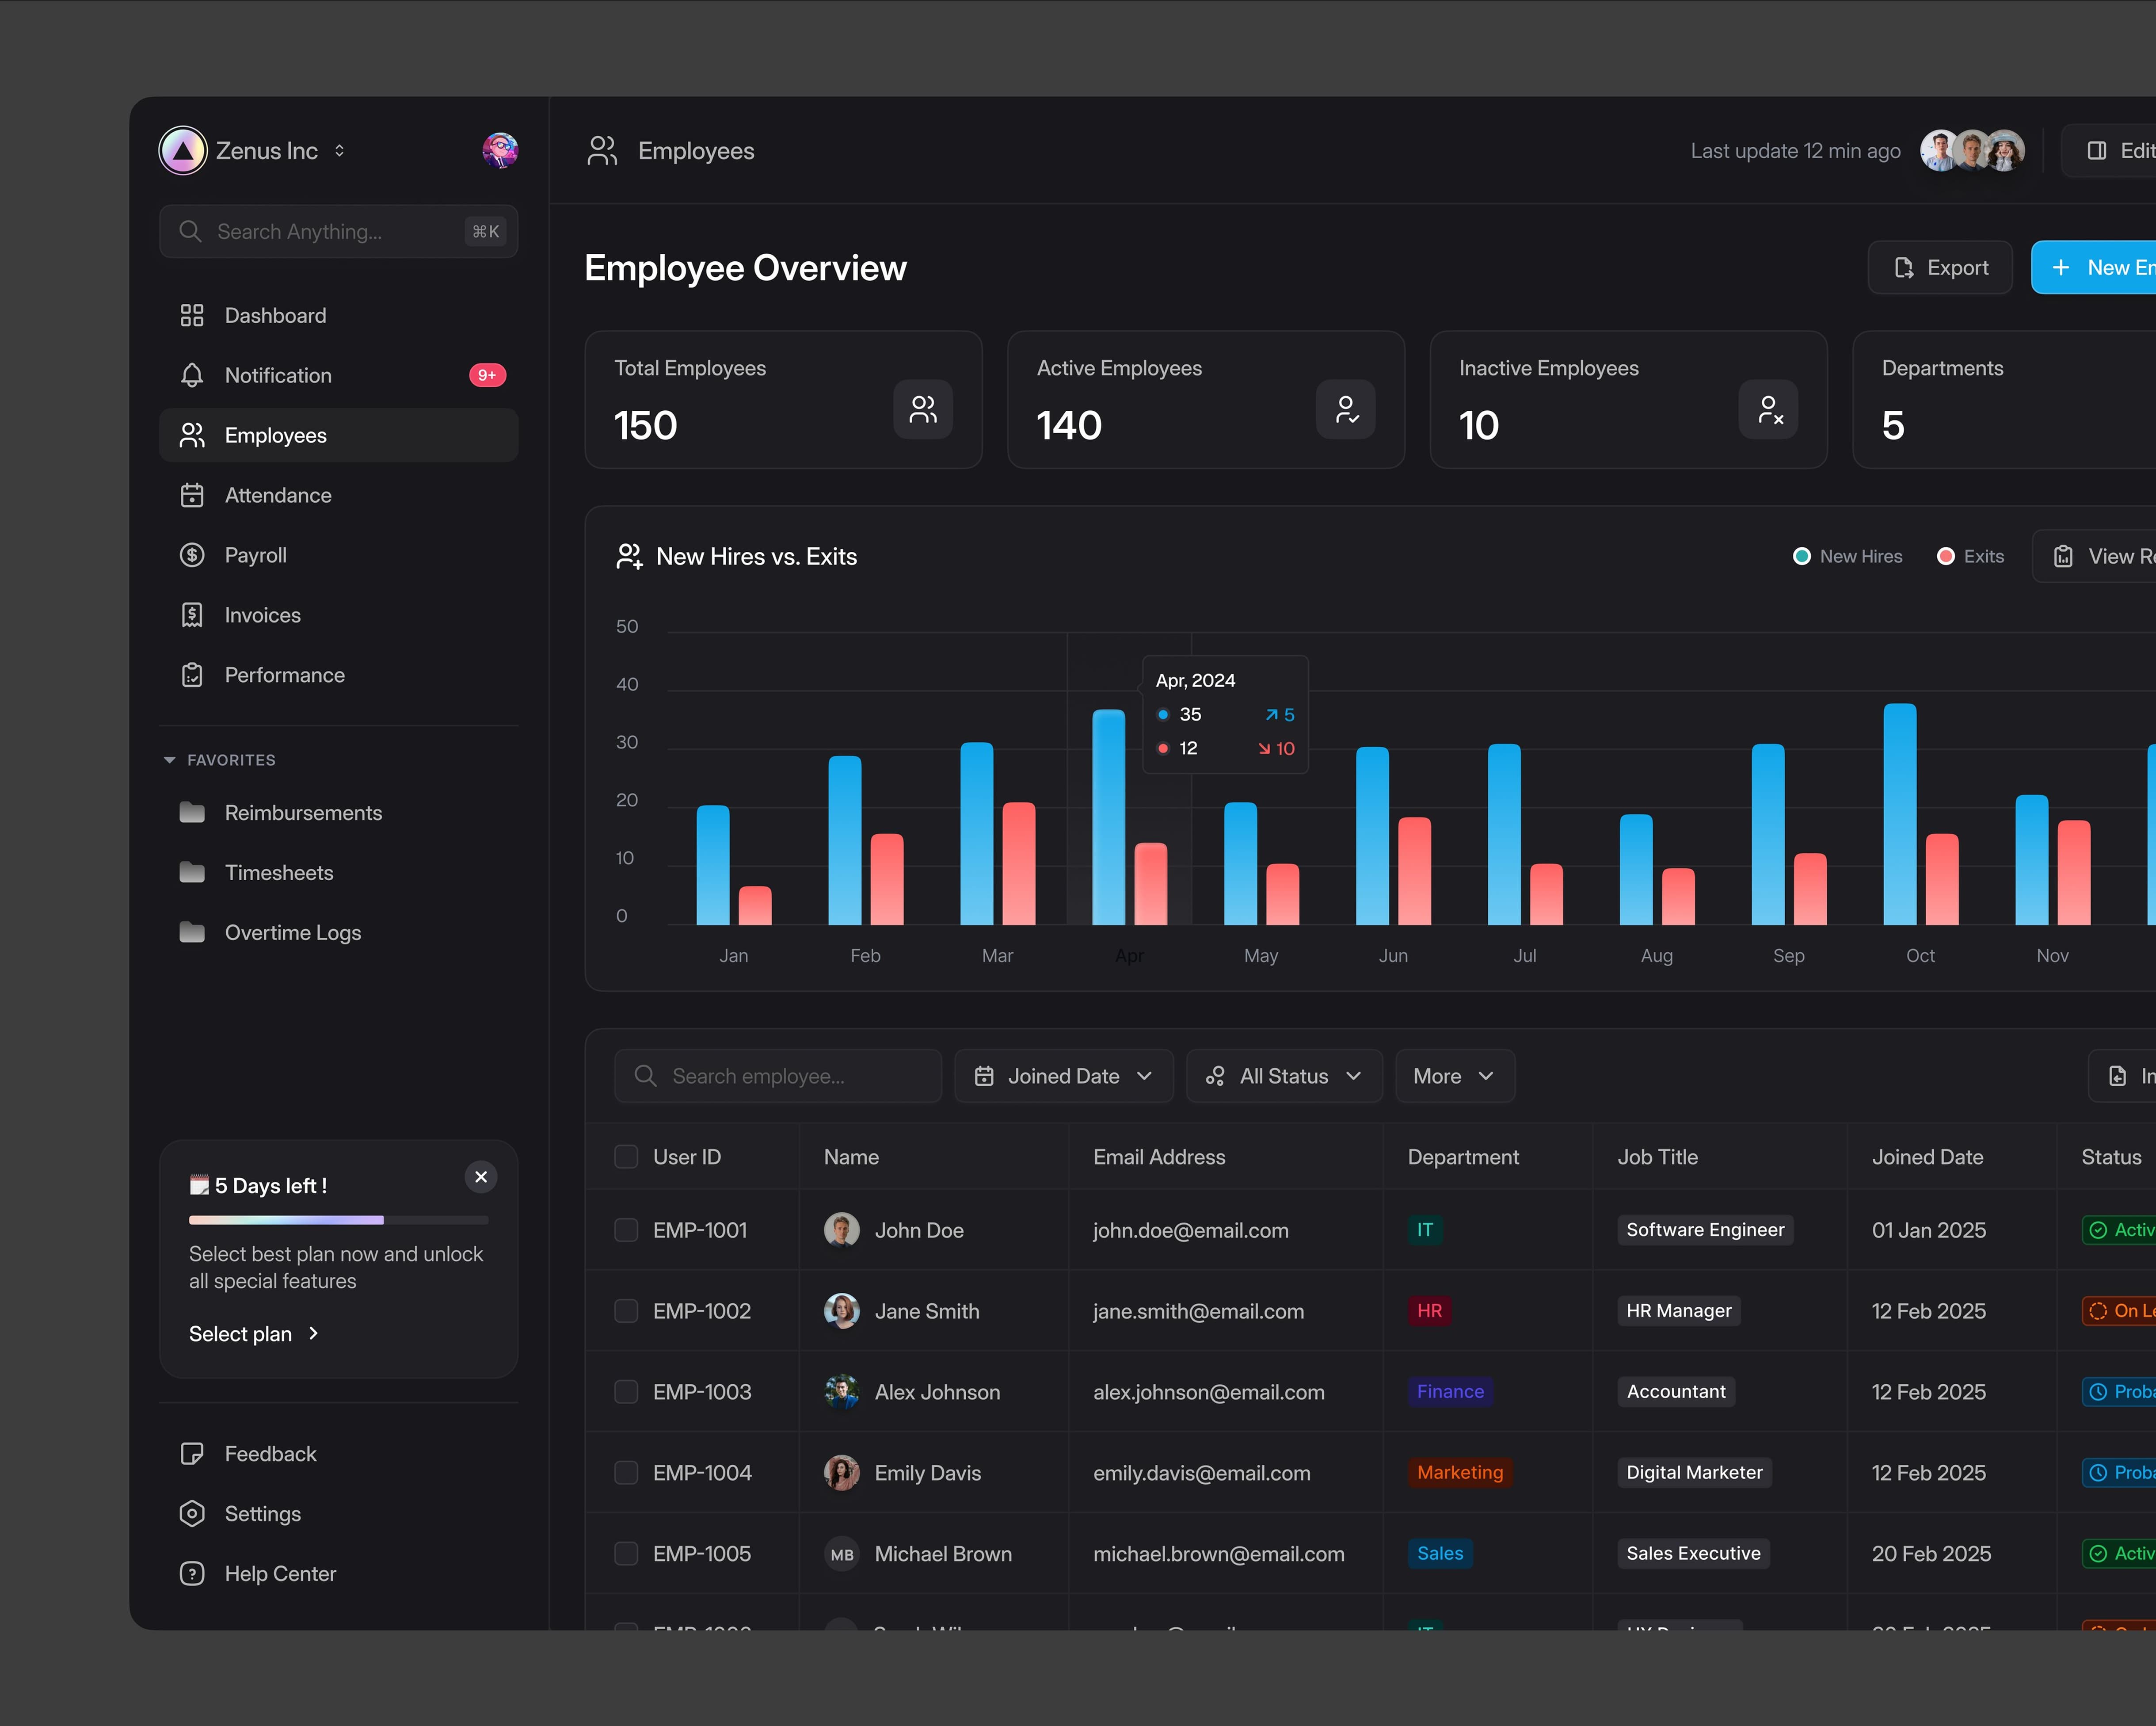Click the Total Employees card icon
Image resolution: width=2156 pixels, height=1726 pixels.
tap(923, 409)
